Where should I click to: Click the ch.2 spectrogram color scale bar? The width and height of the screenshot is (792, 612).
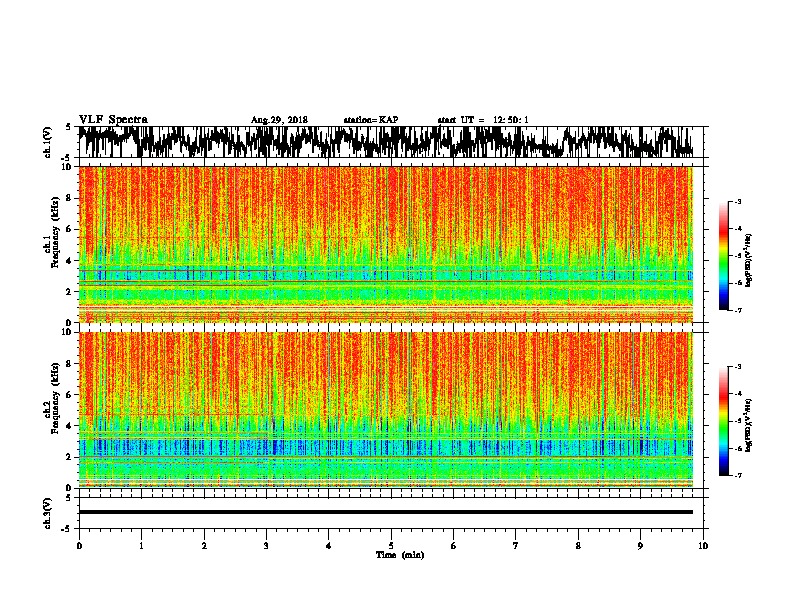[723, 421]
